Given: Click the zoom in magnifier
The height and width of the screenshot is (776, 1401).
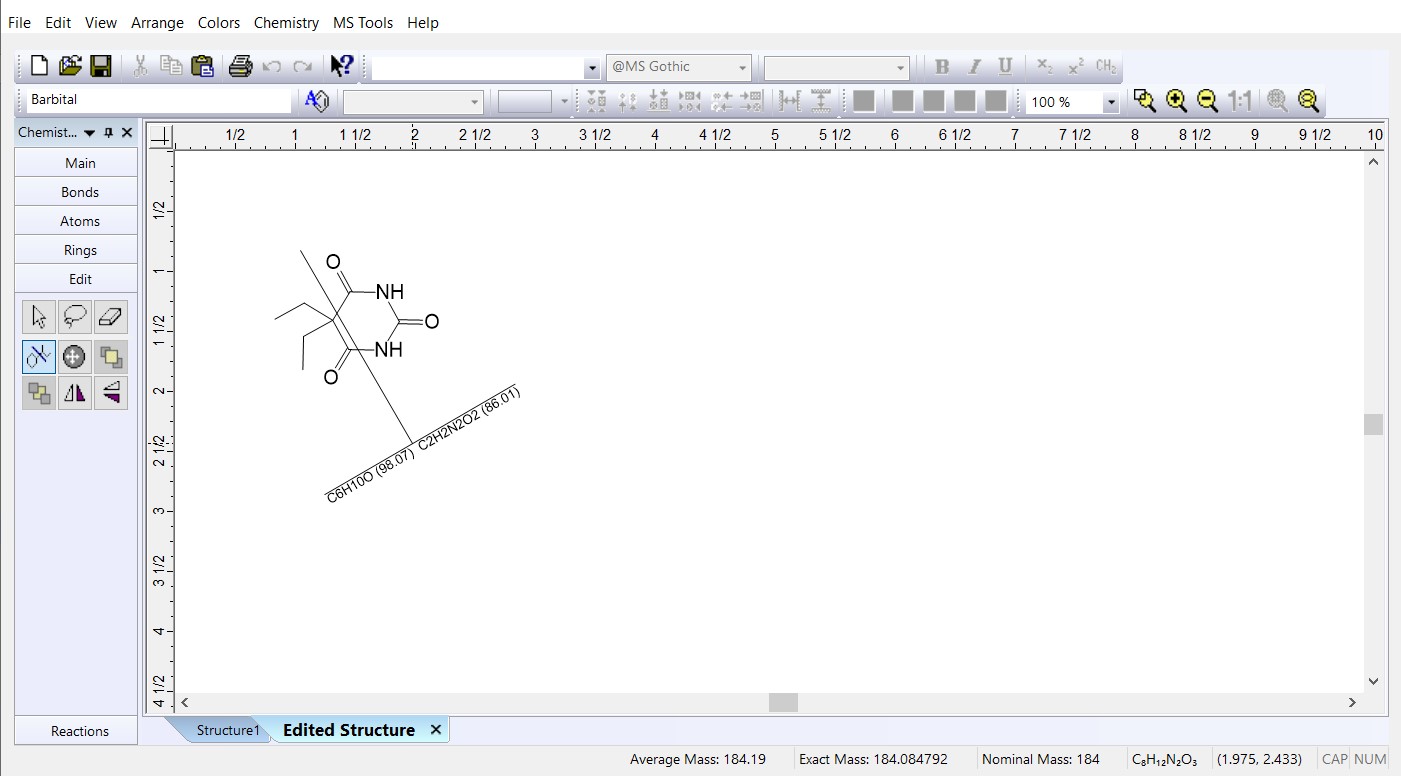Looking at the screenshot, I should (x=1176, y=101).
